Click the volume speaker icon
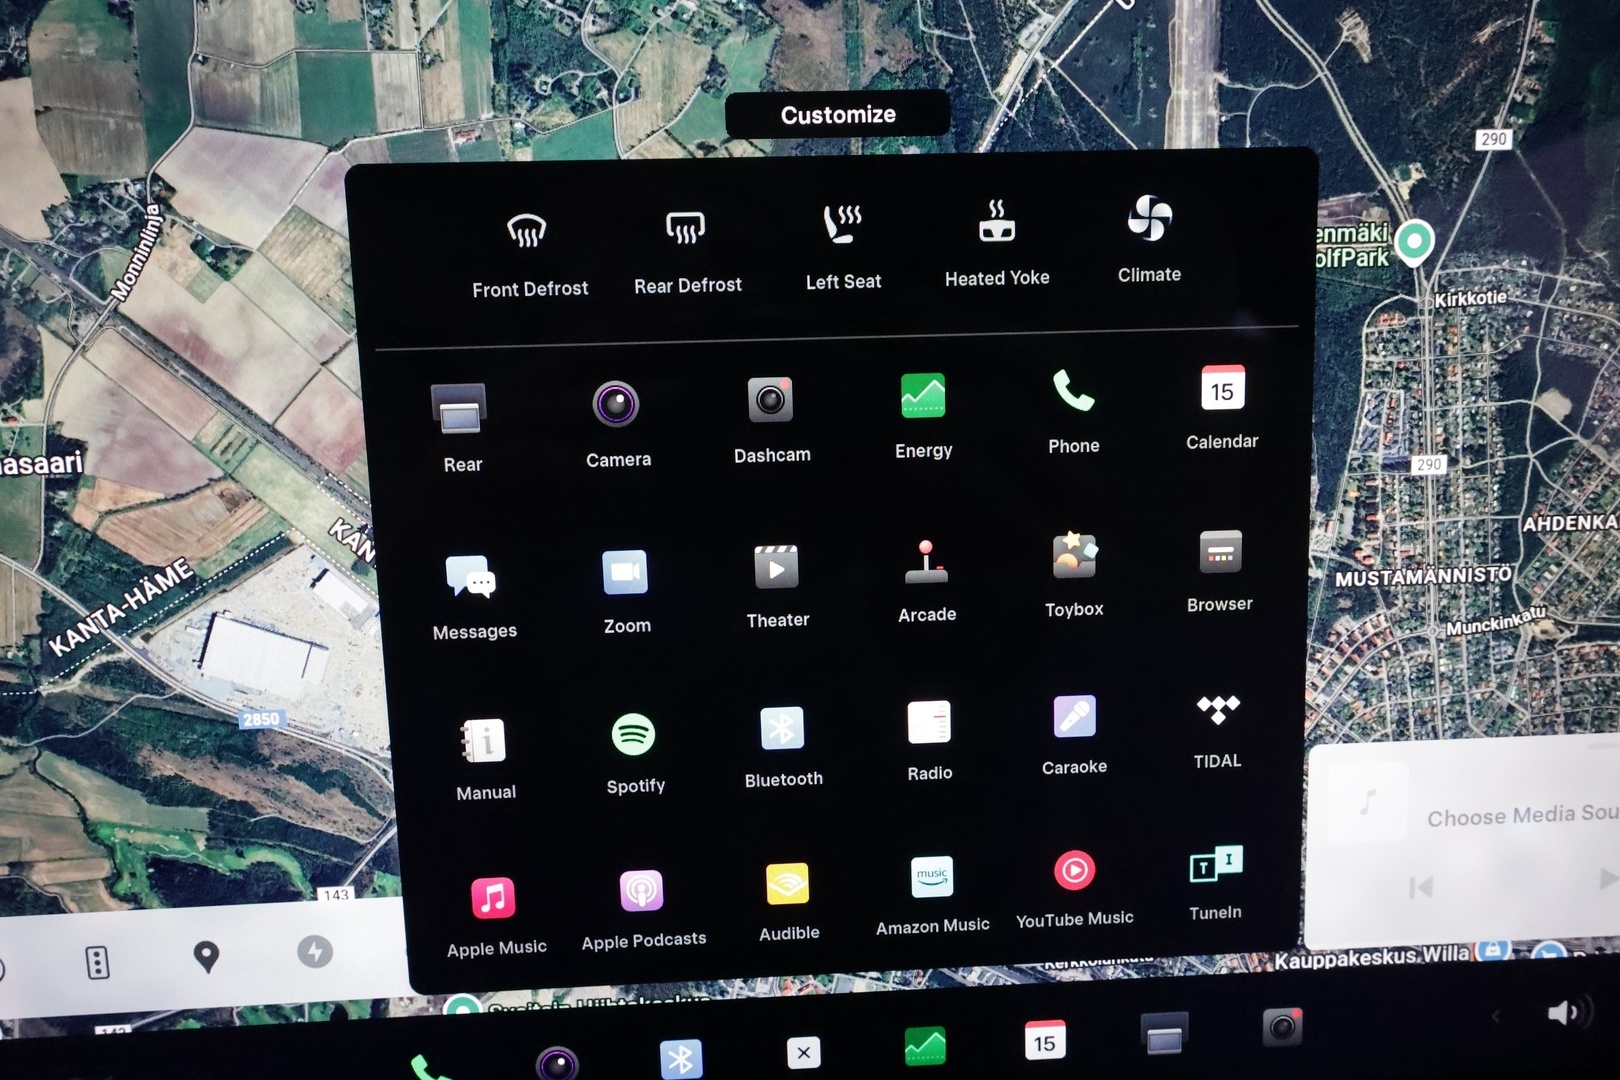This screenshot has height=1080, width=1620. (1565, 1014)
